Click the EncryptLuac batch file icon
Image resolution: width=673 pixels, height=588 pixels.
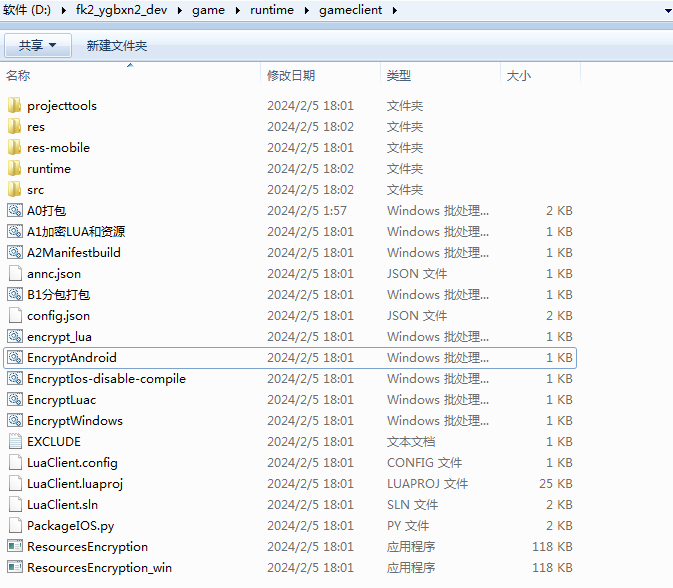point(14,399)
